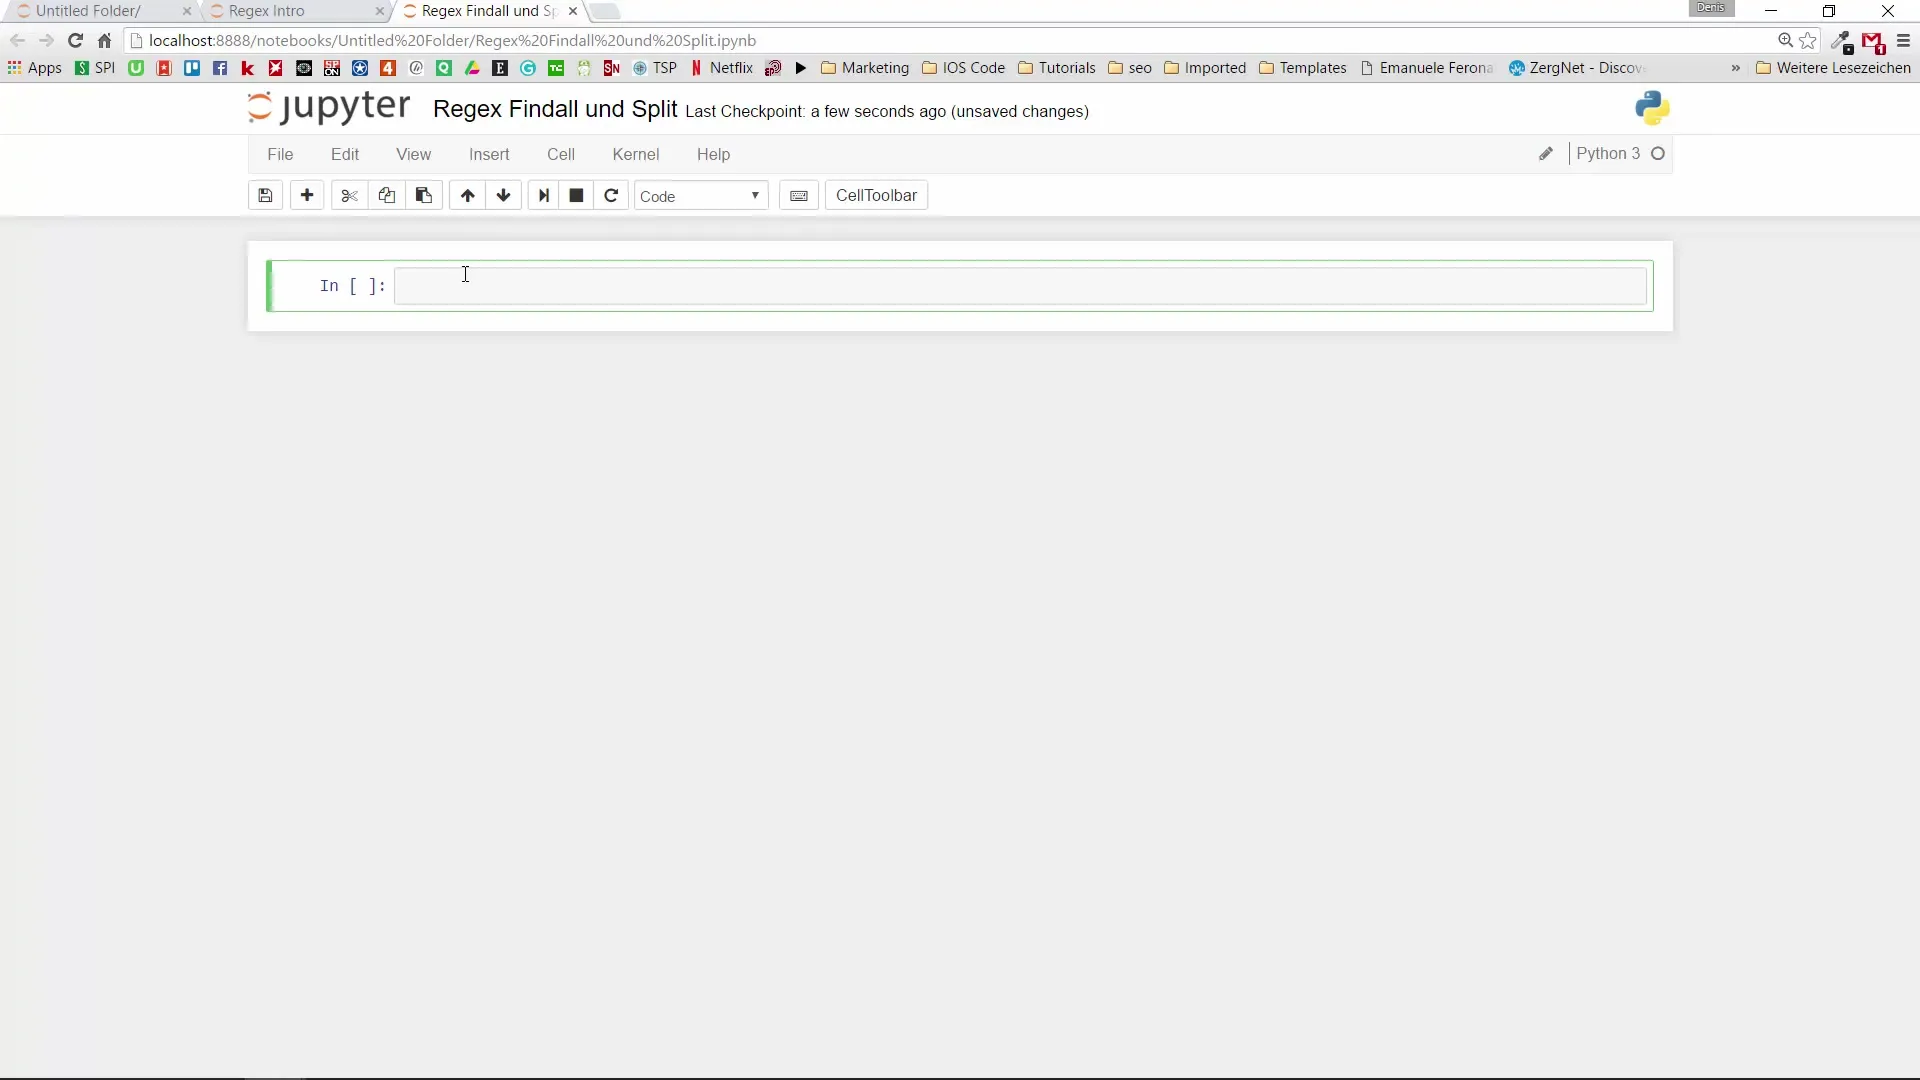
Task: Open the View menu
Action: pyautogui.click(x=413, y=154)
